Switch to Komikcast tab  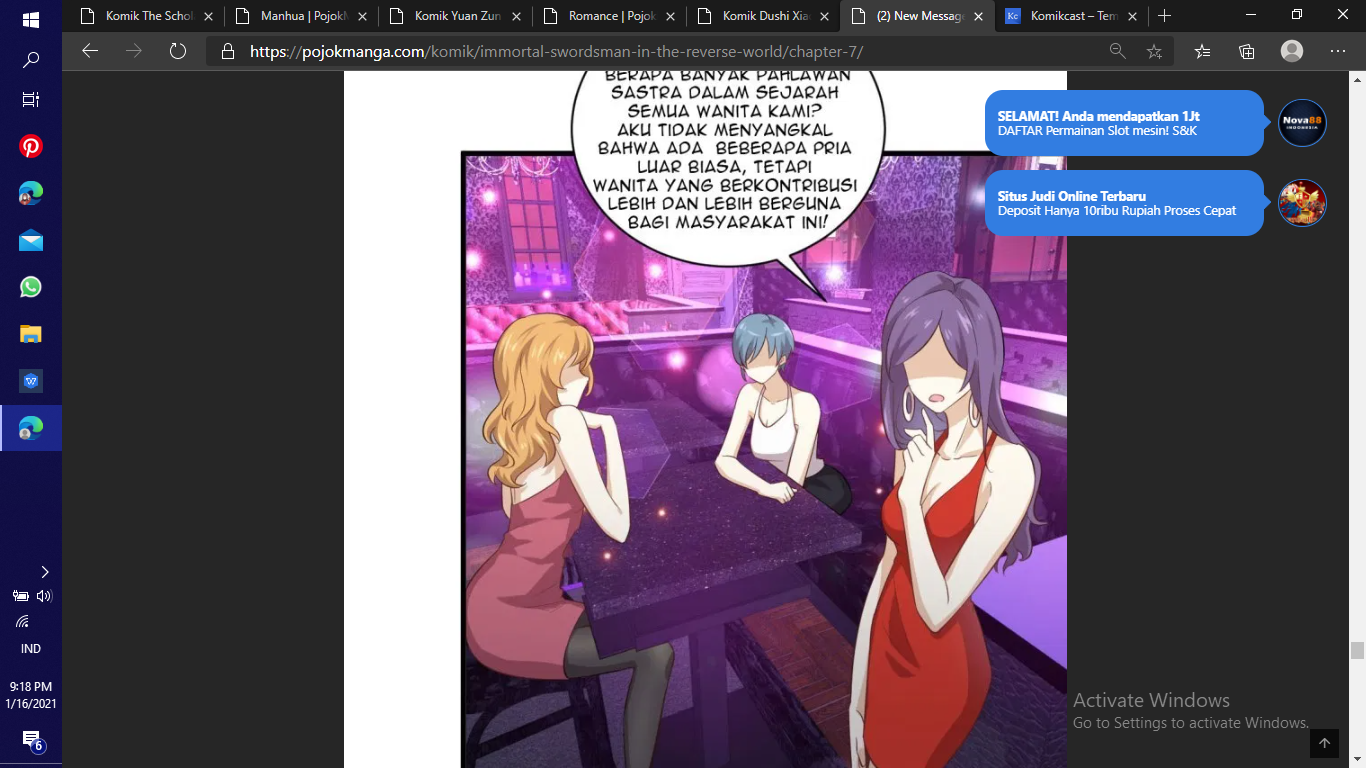click(1072, 16)
